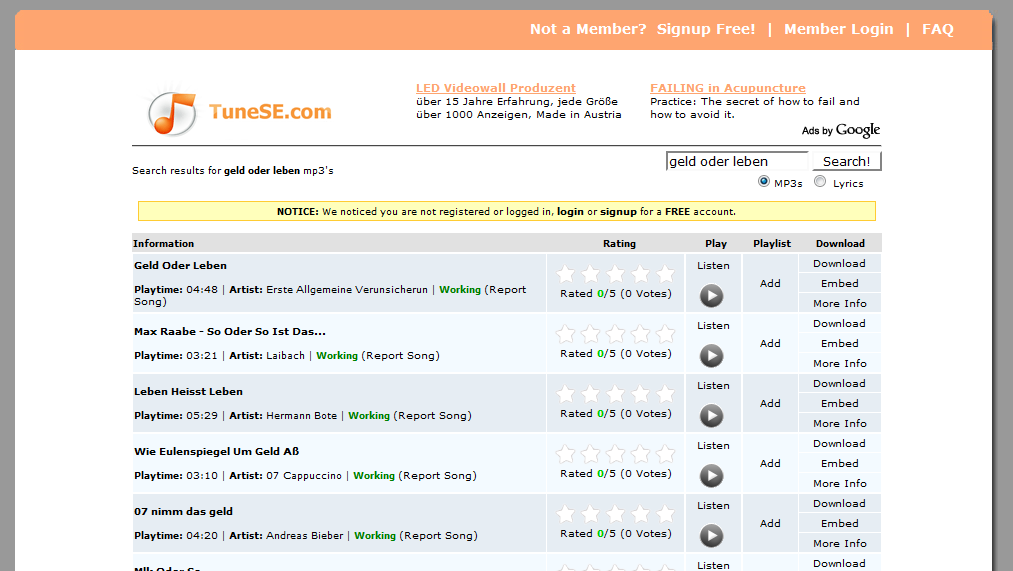Play the Geld Oder Leben song
Image resolution: width=1013 pixels, height=571 pixels.
point(711,296)
